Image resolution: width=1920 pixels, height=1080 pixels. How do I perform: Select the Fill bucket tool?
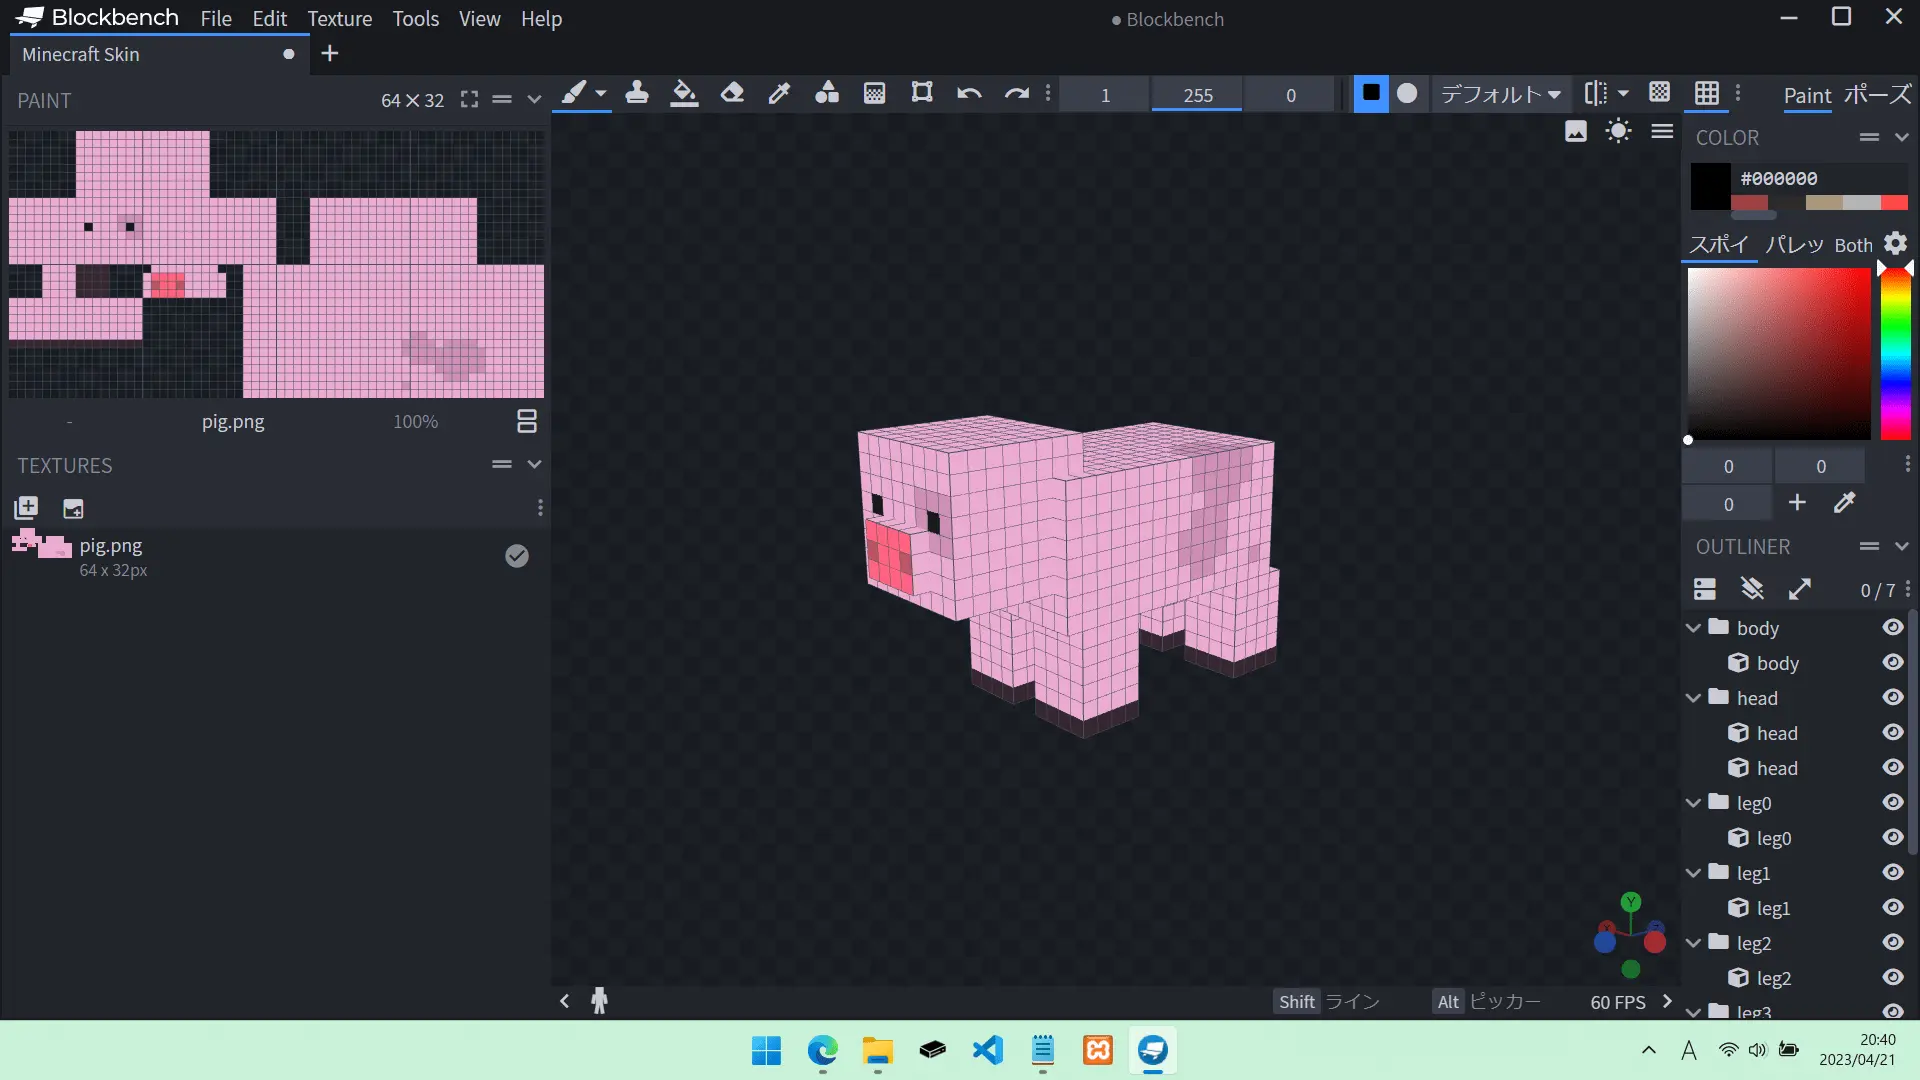click(x=684, y=94)
